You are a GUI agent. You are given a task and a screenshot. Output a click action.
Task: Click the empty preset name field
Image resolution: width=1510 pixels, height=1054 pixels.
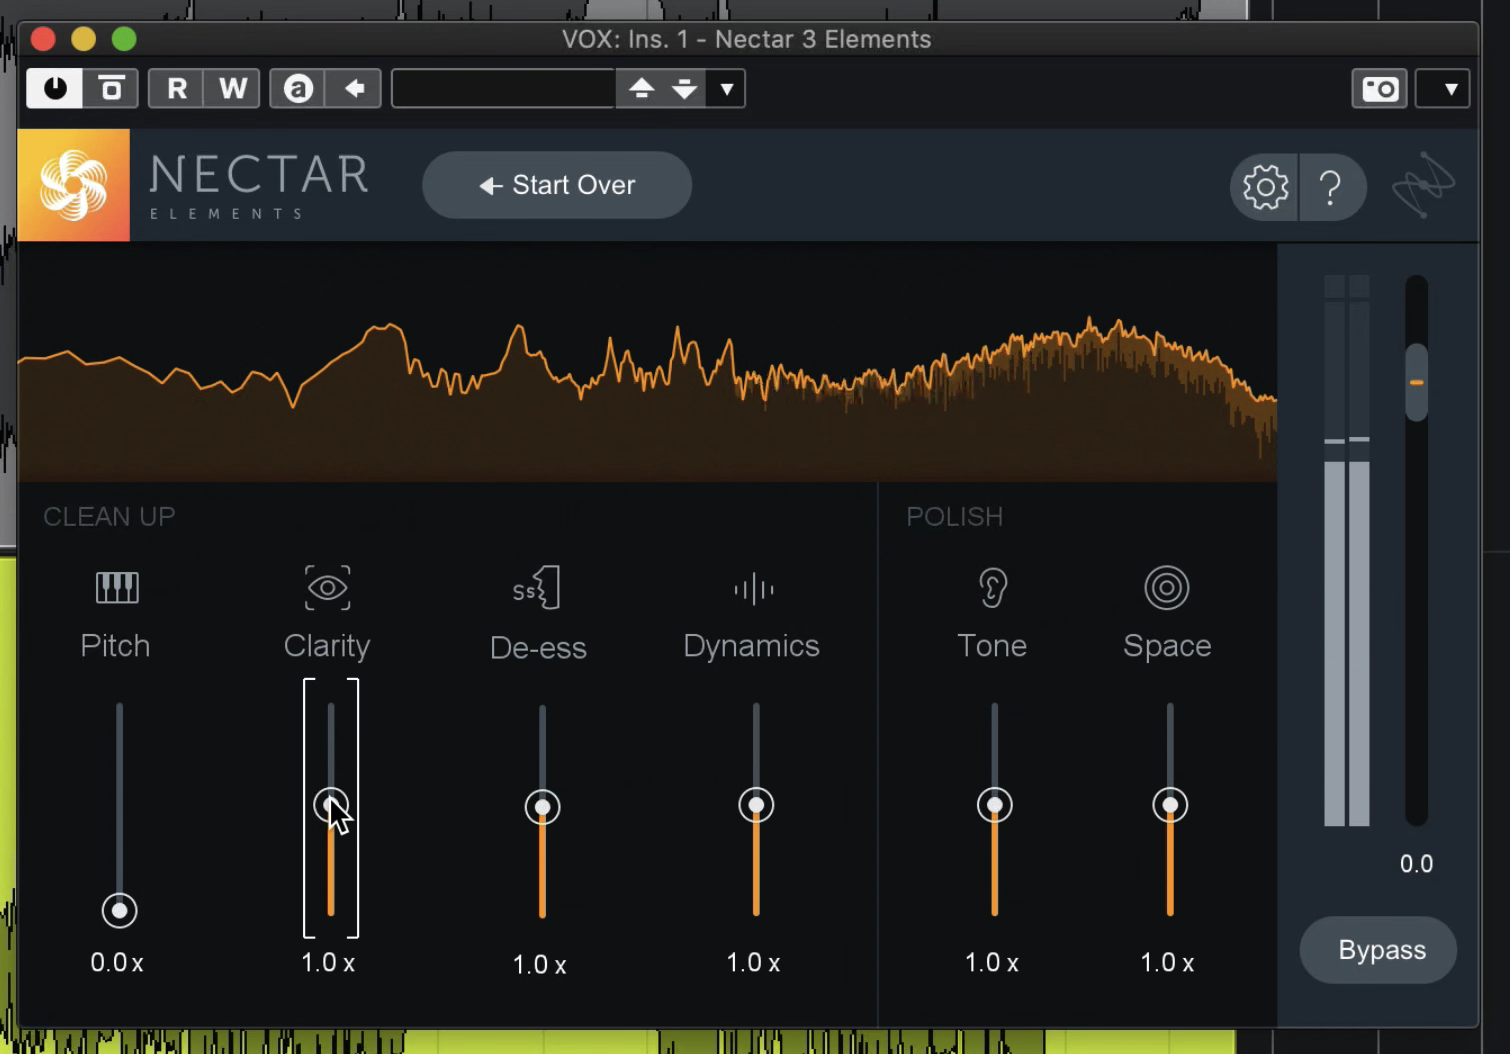[x=503, y=88]
